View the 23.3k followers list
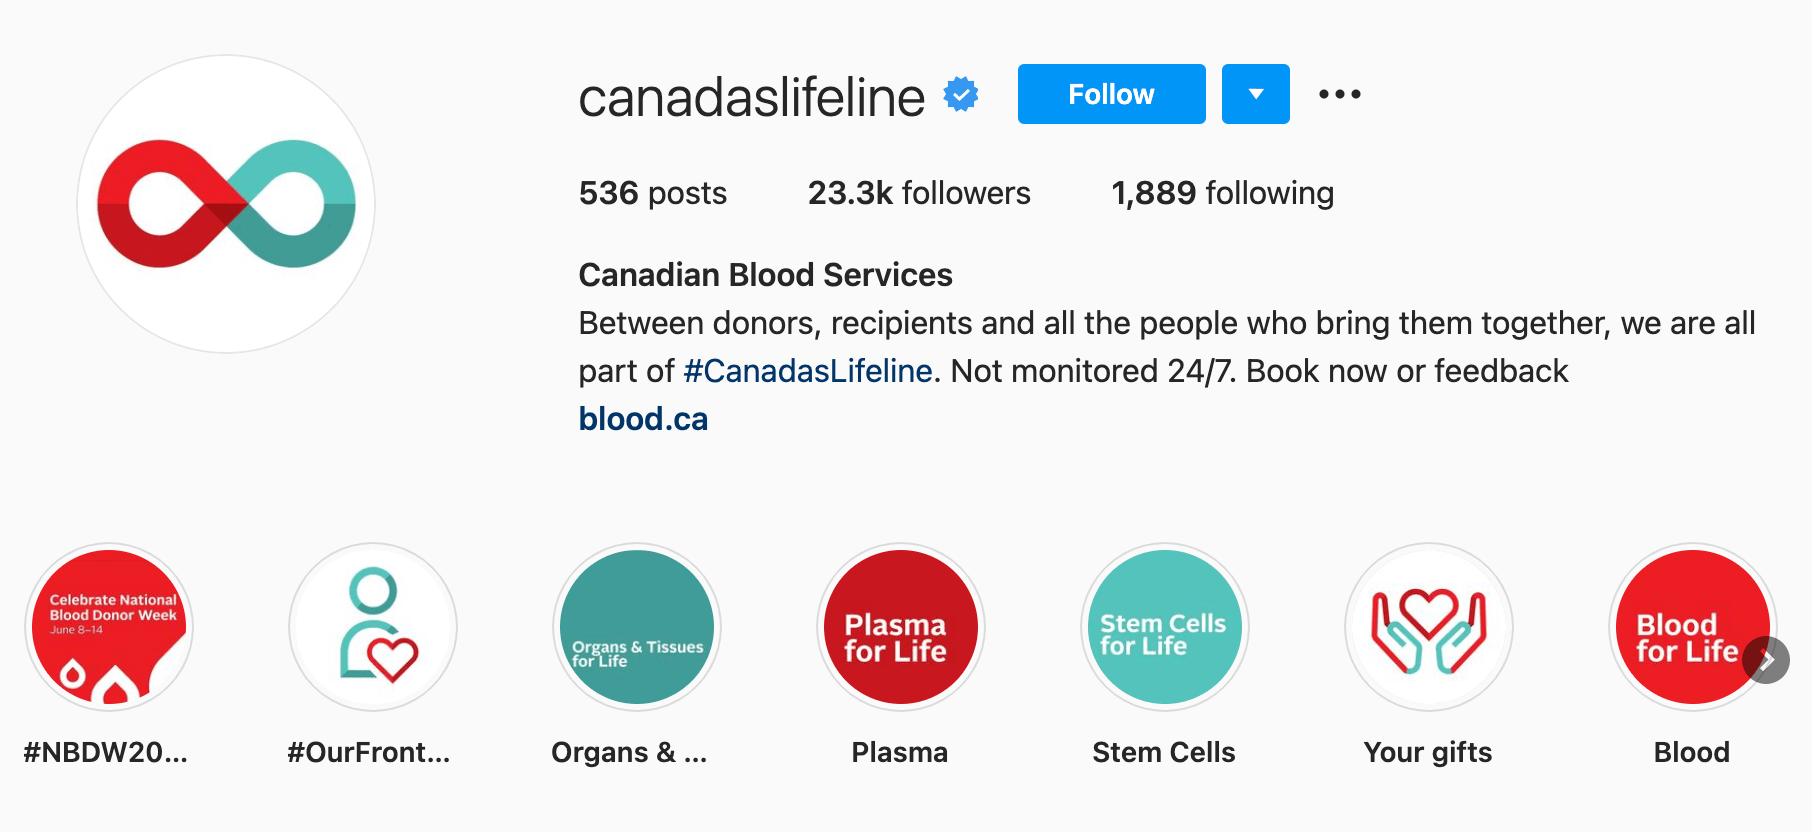 tap(919, 193)
